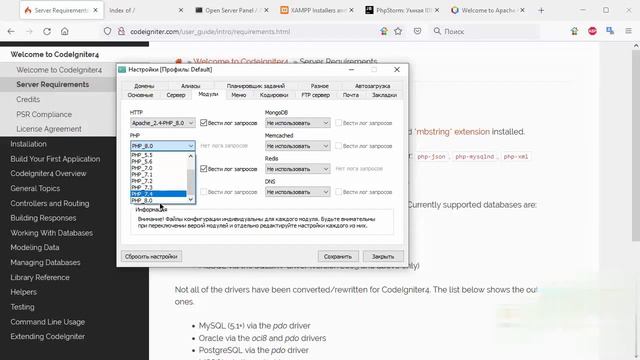640x360 pixels.
Task: Select PHP_7.3 from the list
Action: (x=158, y=187)
